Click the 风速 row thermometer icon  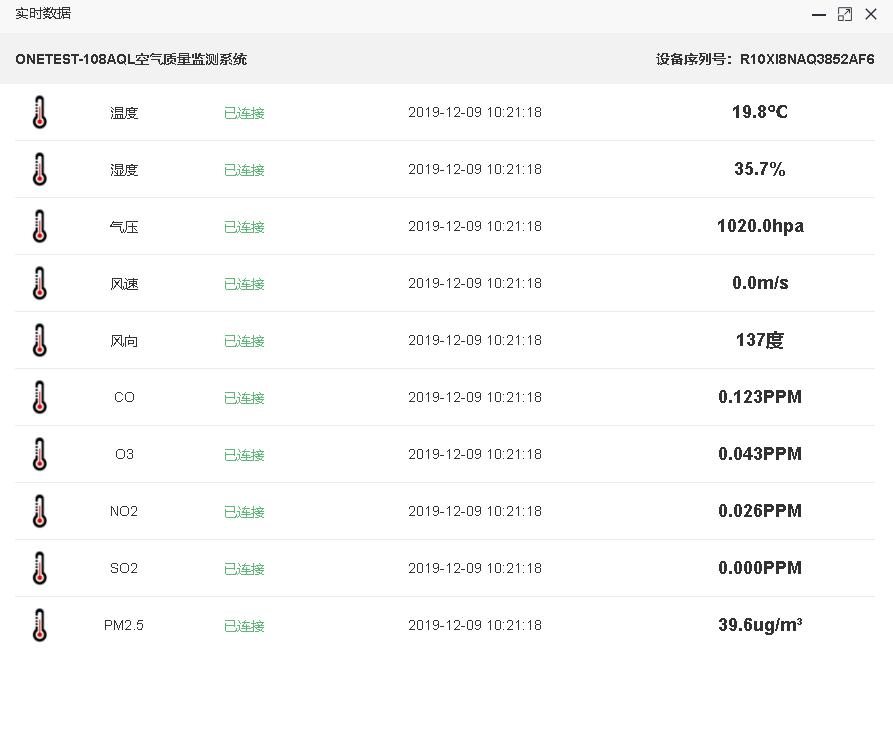click(x=40, y=283)
